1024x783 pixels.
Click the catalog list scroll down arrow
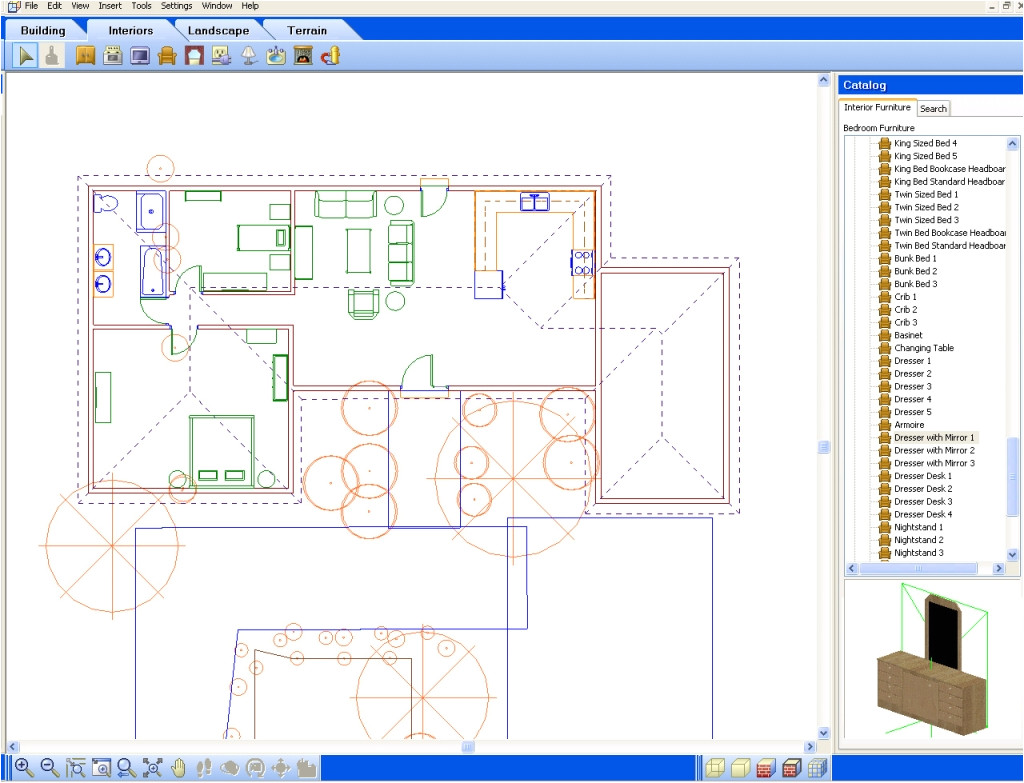[1012, 554]
